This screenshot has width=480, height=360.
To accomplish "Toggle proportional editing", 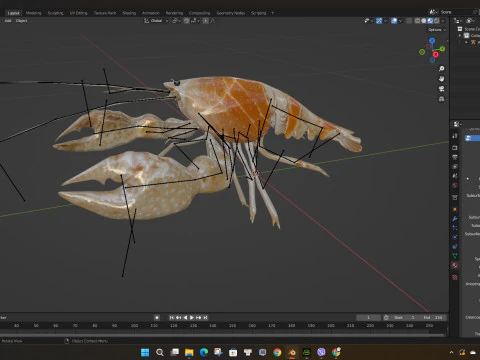I will [x=206, y=21].
